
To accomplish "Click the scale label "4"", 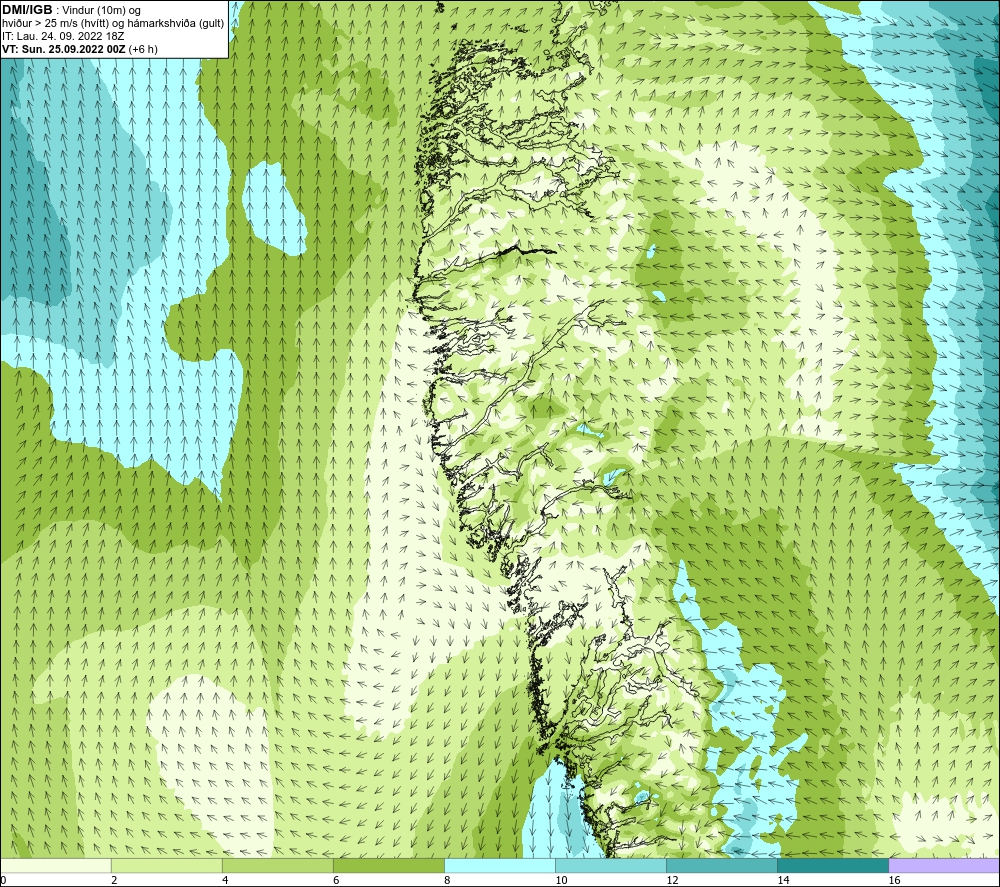I will pyautogui.click(x=224, y=880).
